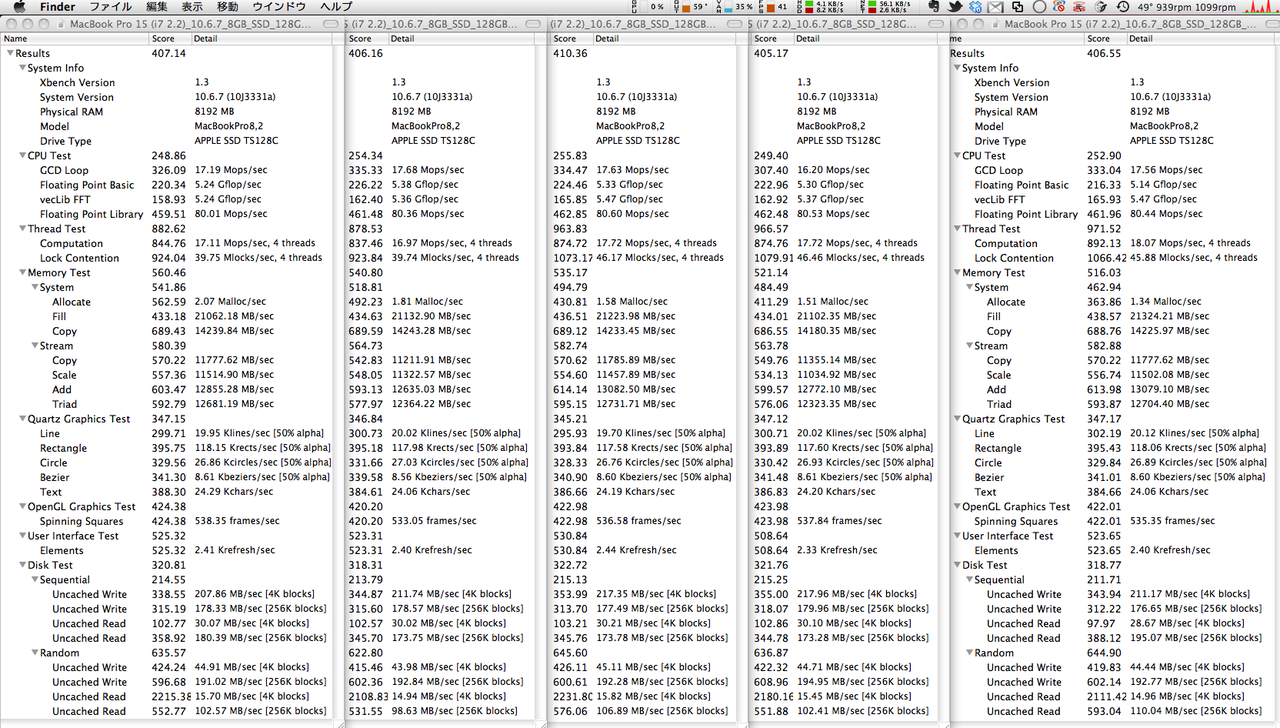
Task: Select the GCD Loop row scoring 326.09
Action: pyautogui.click(x=166, y=171)
